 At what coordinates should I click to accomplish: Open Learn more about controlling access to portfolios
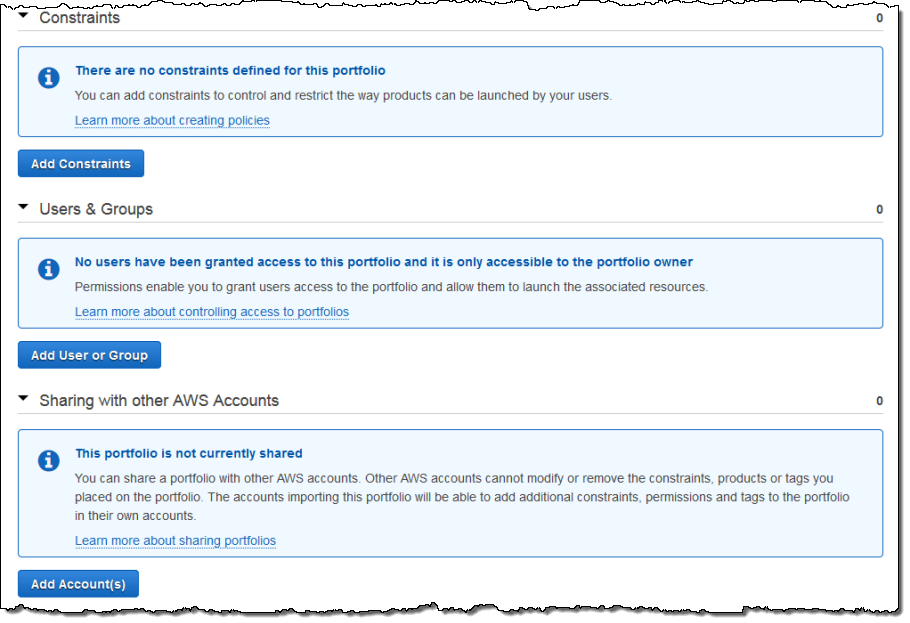point(212,311)
